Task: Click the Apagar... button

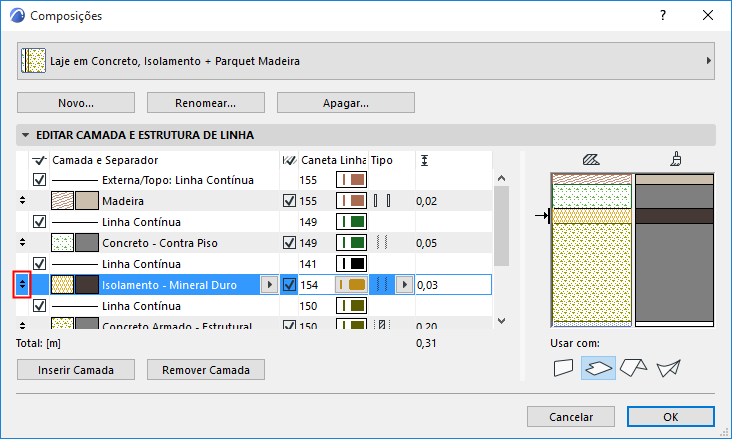Action: click(x=345, y=103)
